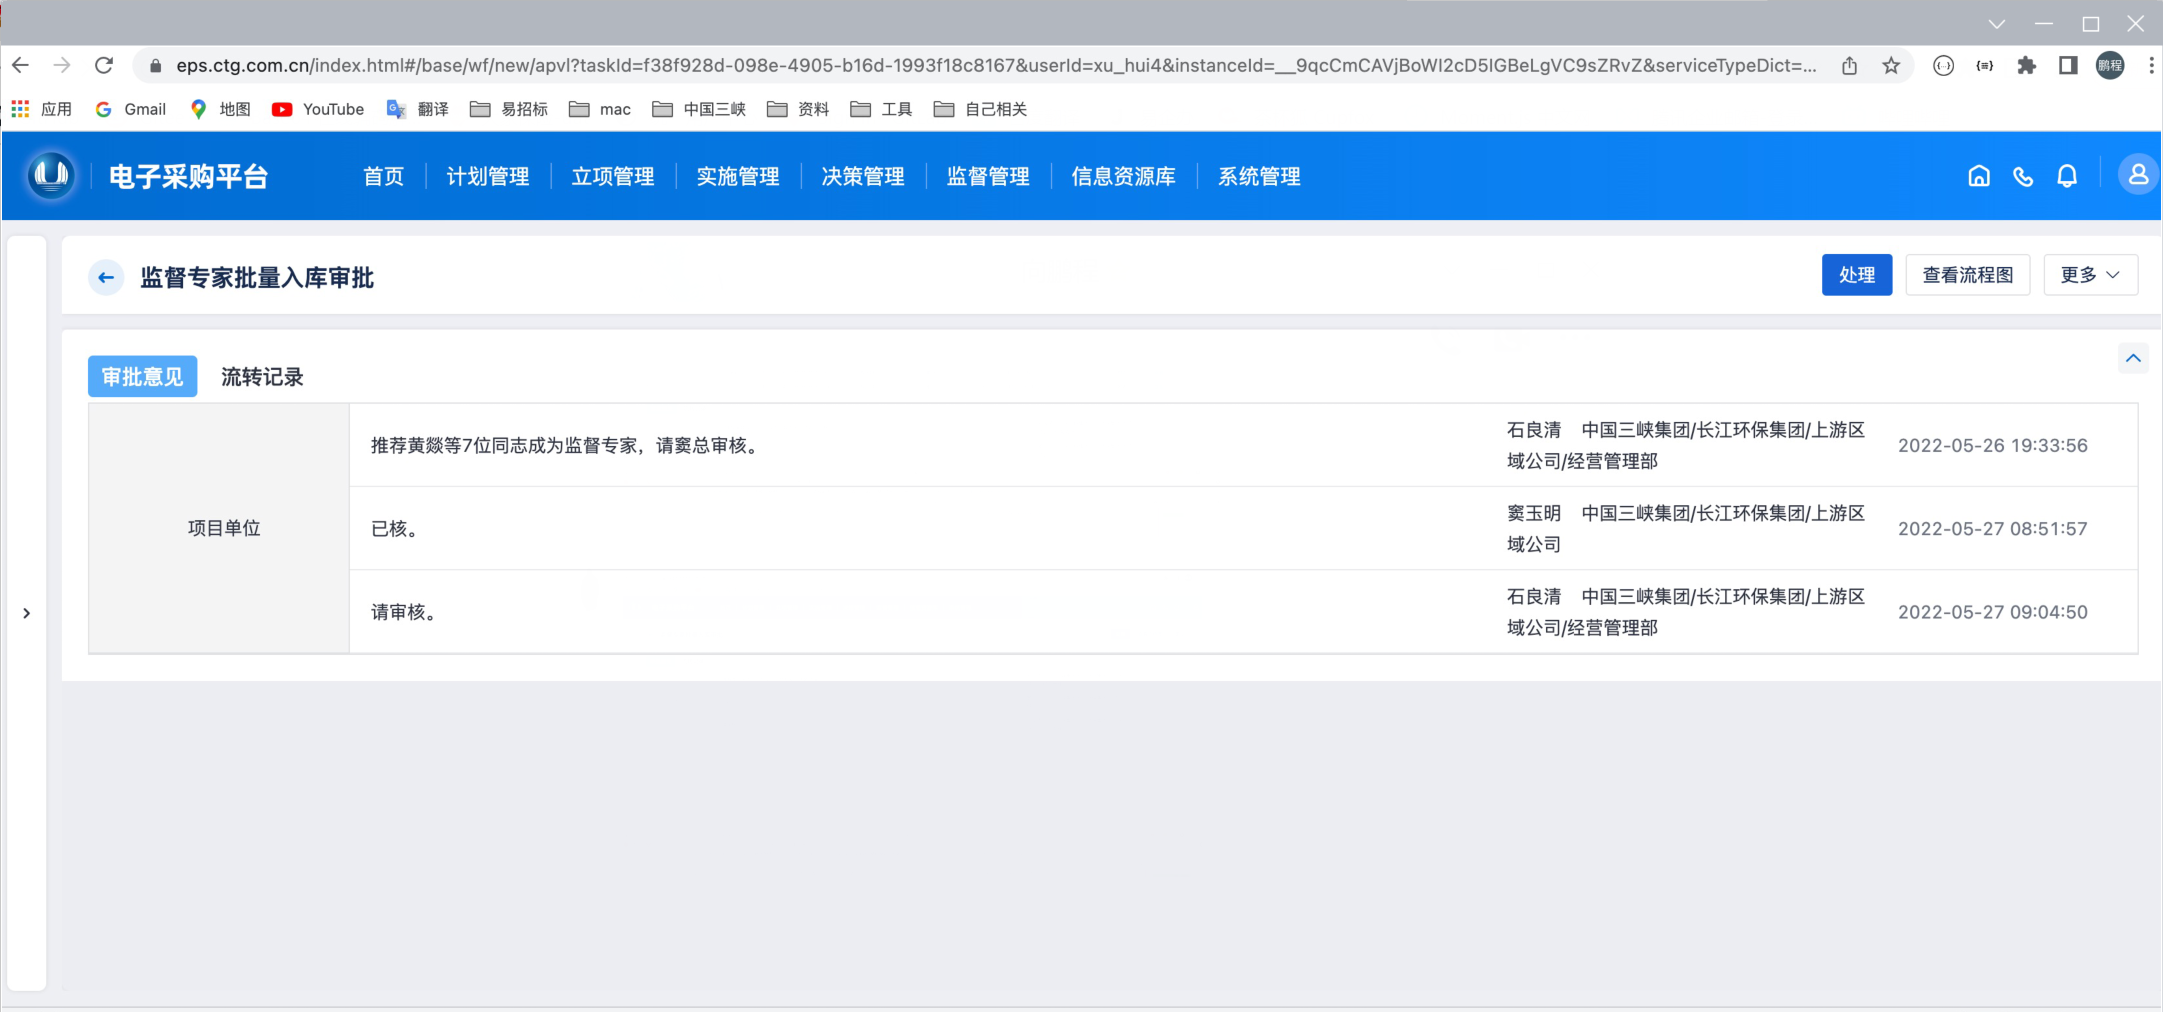
Task: Click the browser forward arrow
Action: (x=62, y=65)
